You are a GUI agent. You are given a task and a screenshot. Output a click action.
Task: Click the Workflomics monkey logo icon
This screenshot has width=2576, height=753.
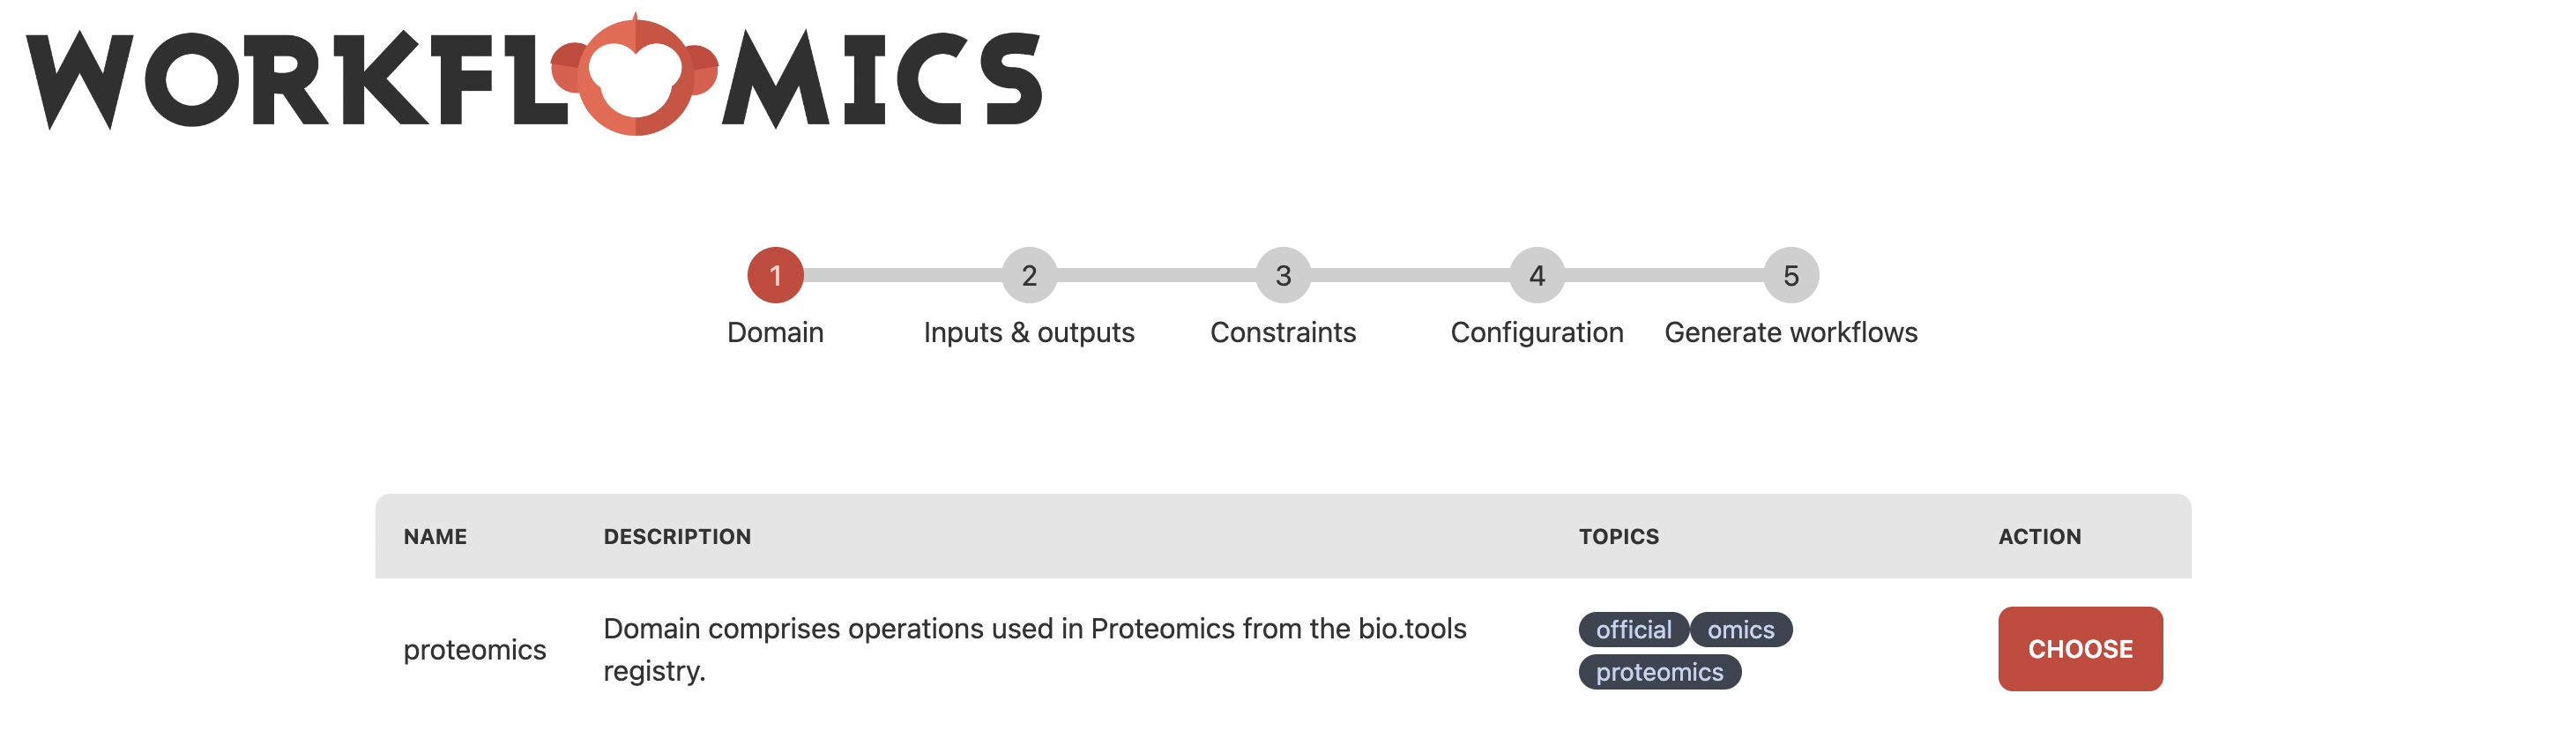(635, 76)
